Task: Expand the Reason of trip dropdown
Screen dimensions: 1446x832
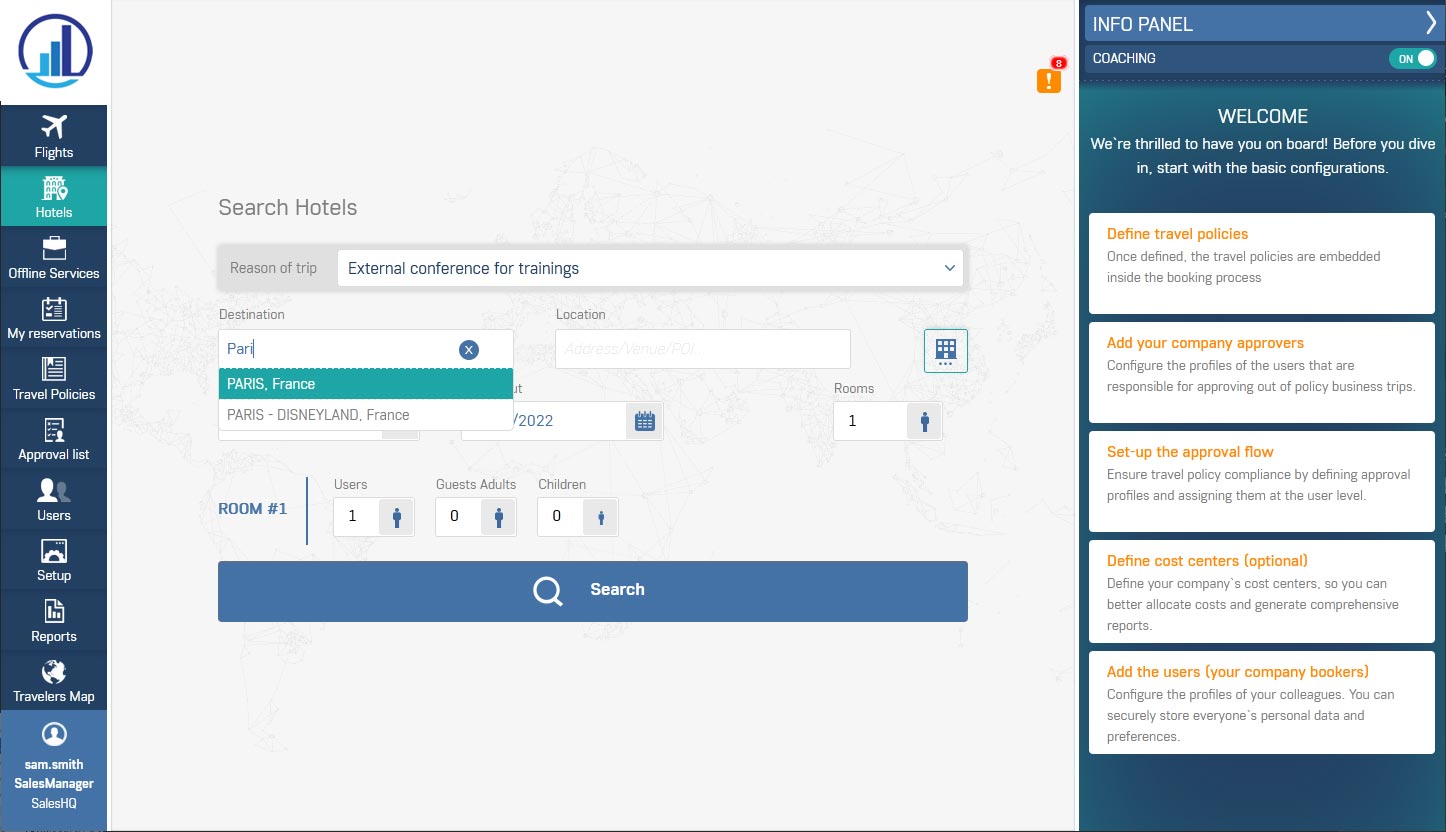Action: pyautogui.click(x=650, y=268)
